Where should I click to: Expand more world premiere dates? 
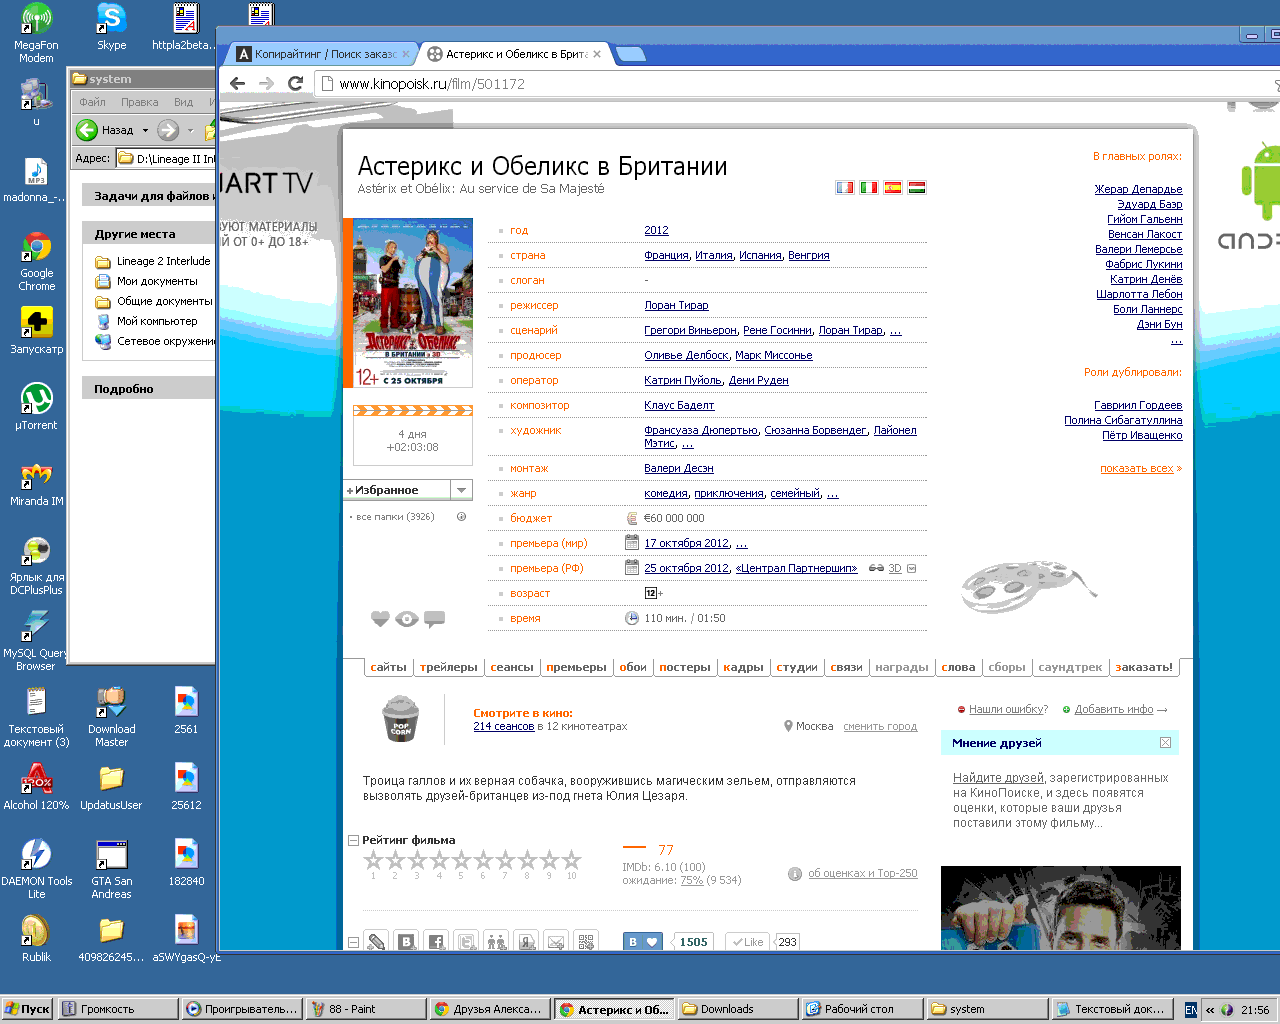pos(742,544)
